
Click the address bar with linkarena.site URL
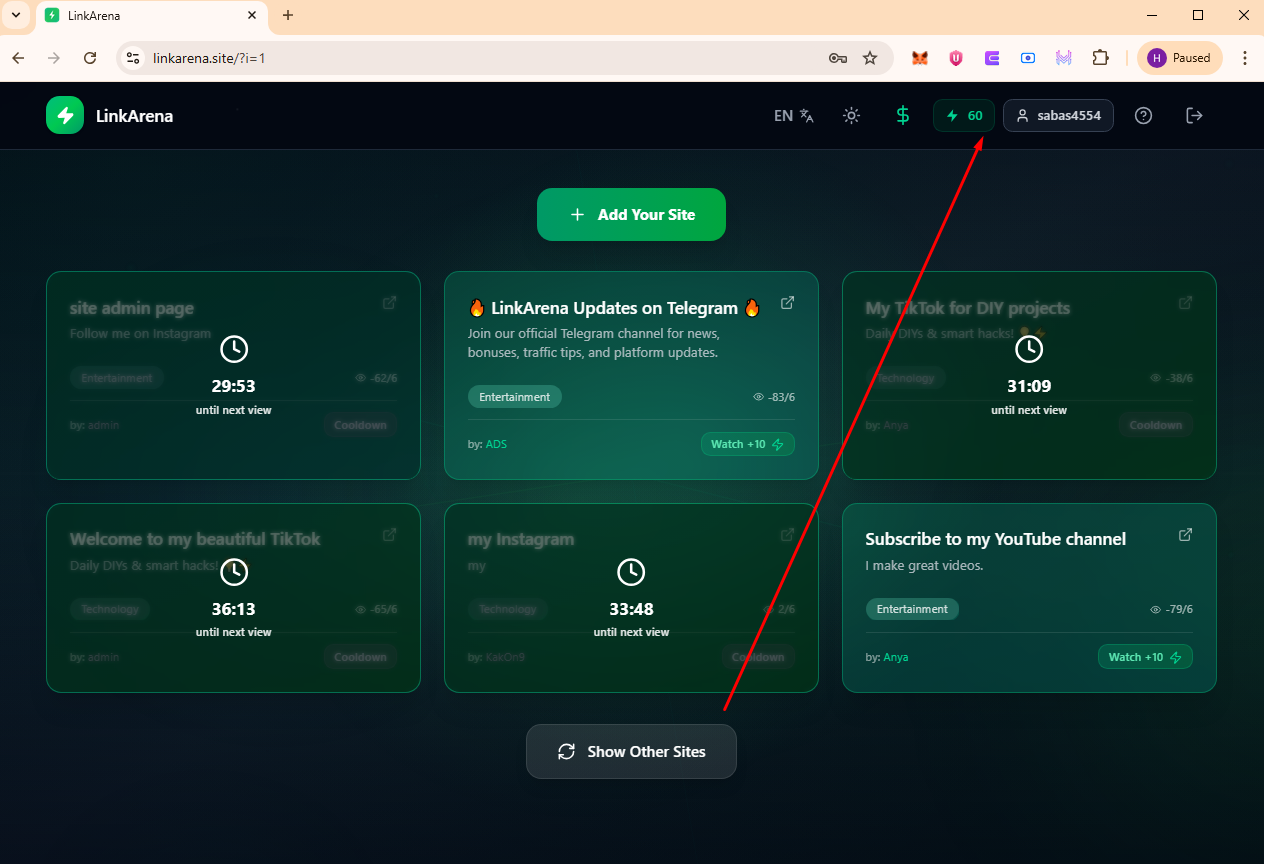point(503,58)
